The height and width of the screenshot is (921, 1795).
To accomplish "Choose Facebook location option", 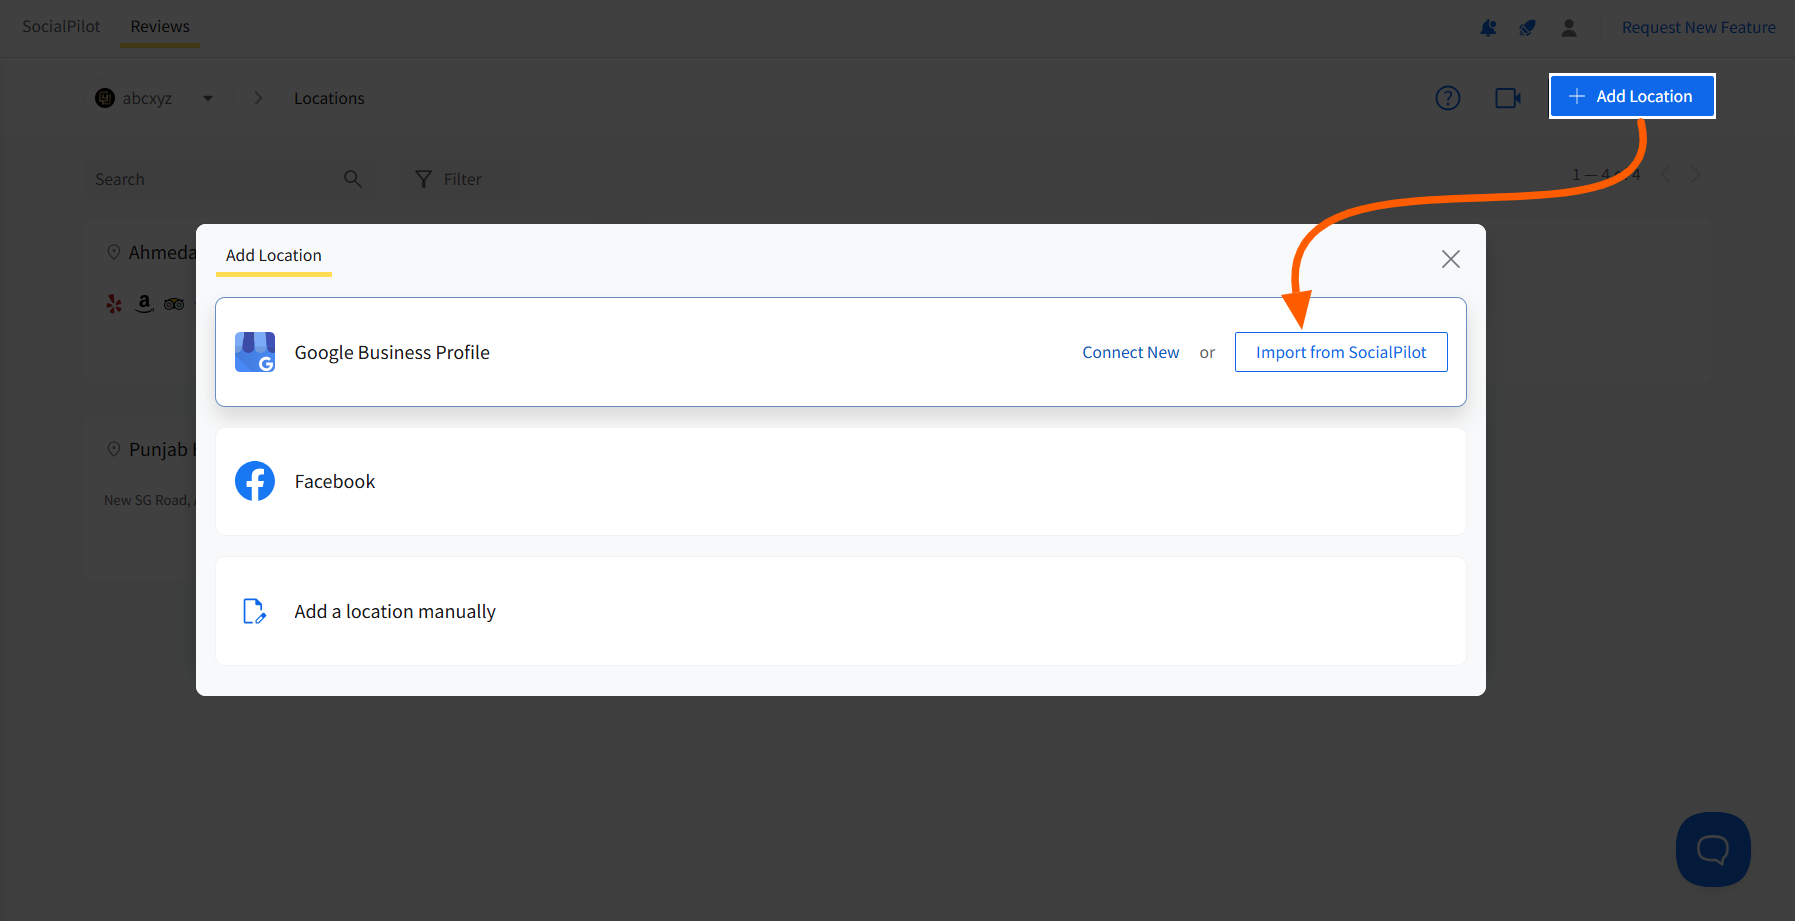I will coord(841,482).
